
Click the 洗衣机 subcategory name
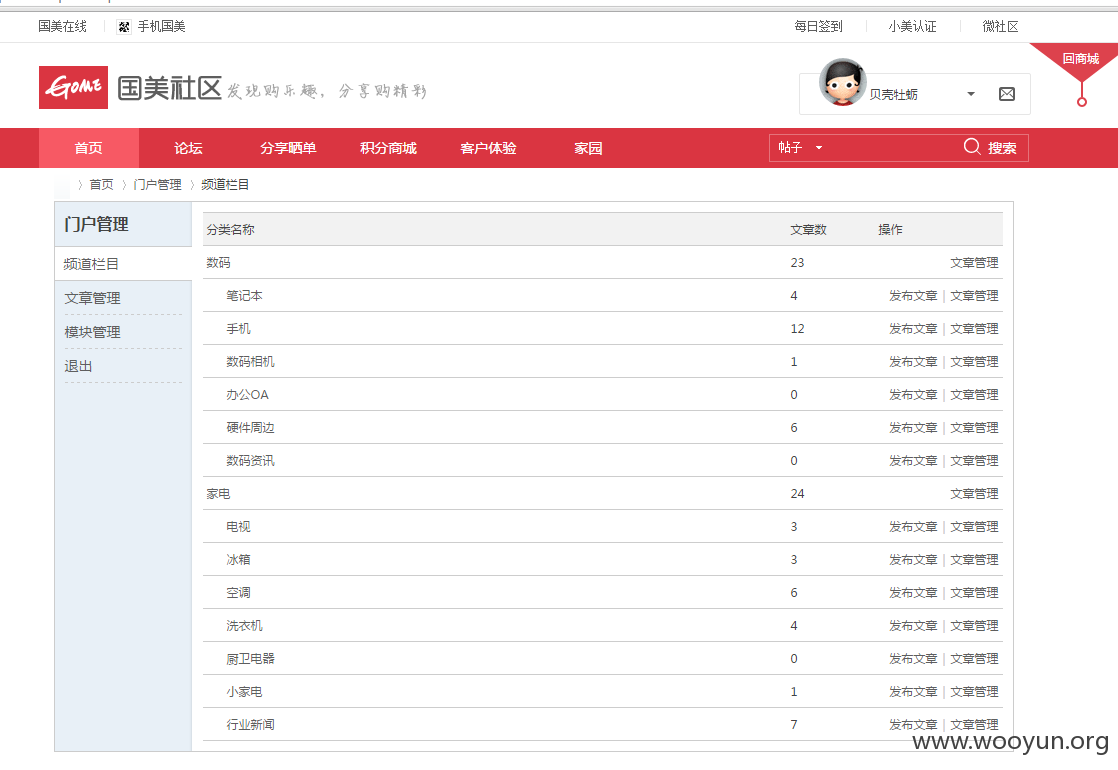tap(245, 626)
